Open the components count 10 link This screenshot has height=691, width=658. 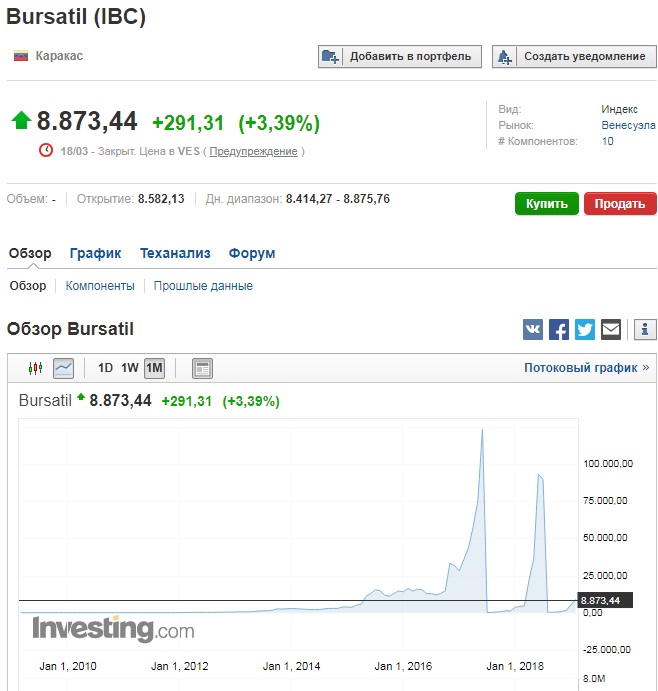click(x=607, y=141)
